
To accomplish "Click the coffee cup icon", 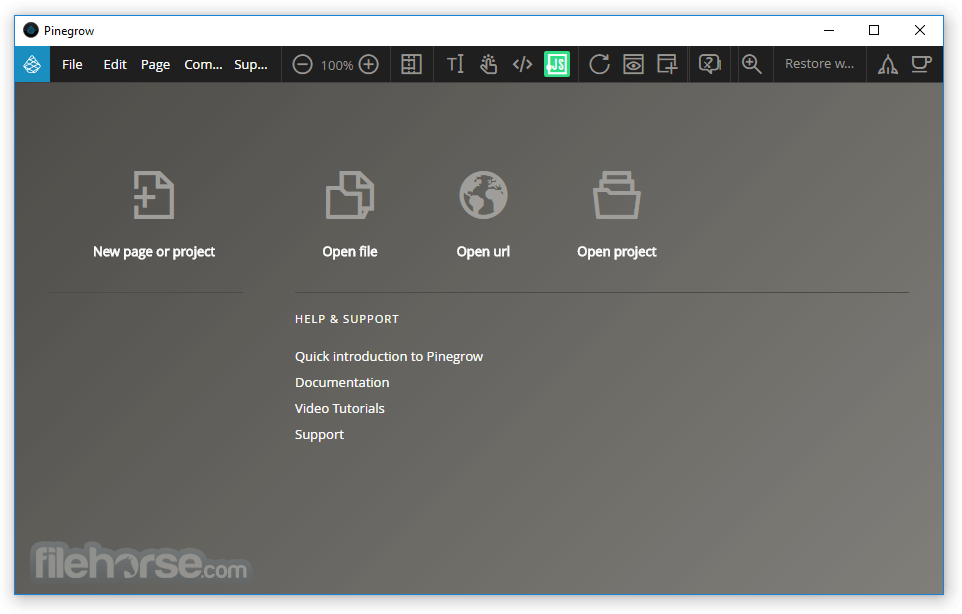I will (921, 64).
